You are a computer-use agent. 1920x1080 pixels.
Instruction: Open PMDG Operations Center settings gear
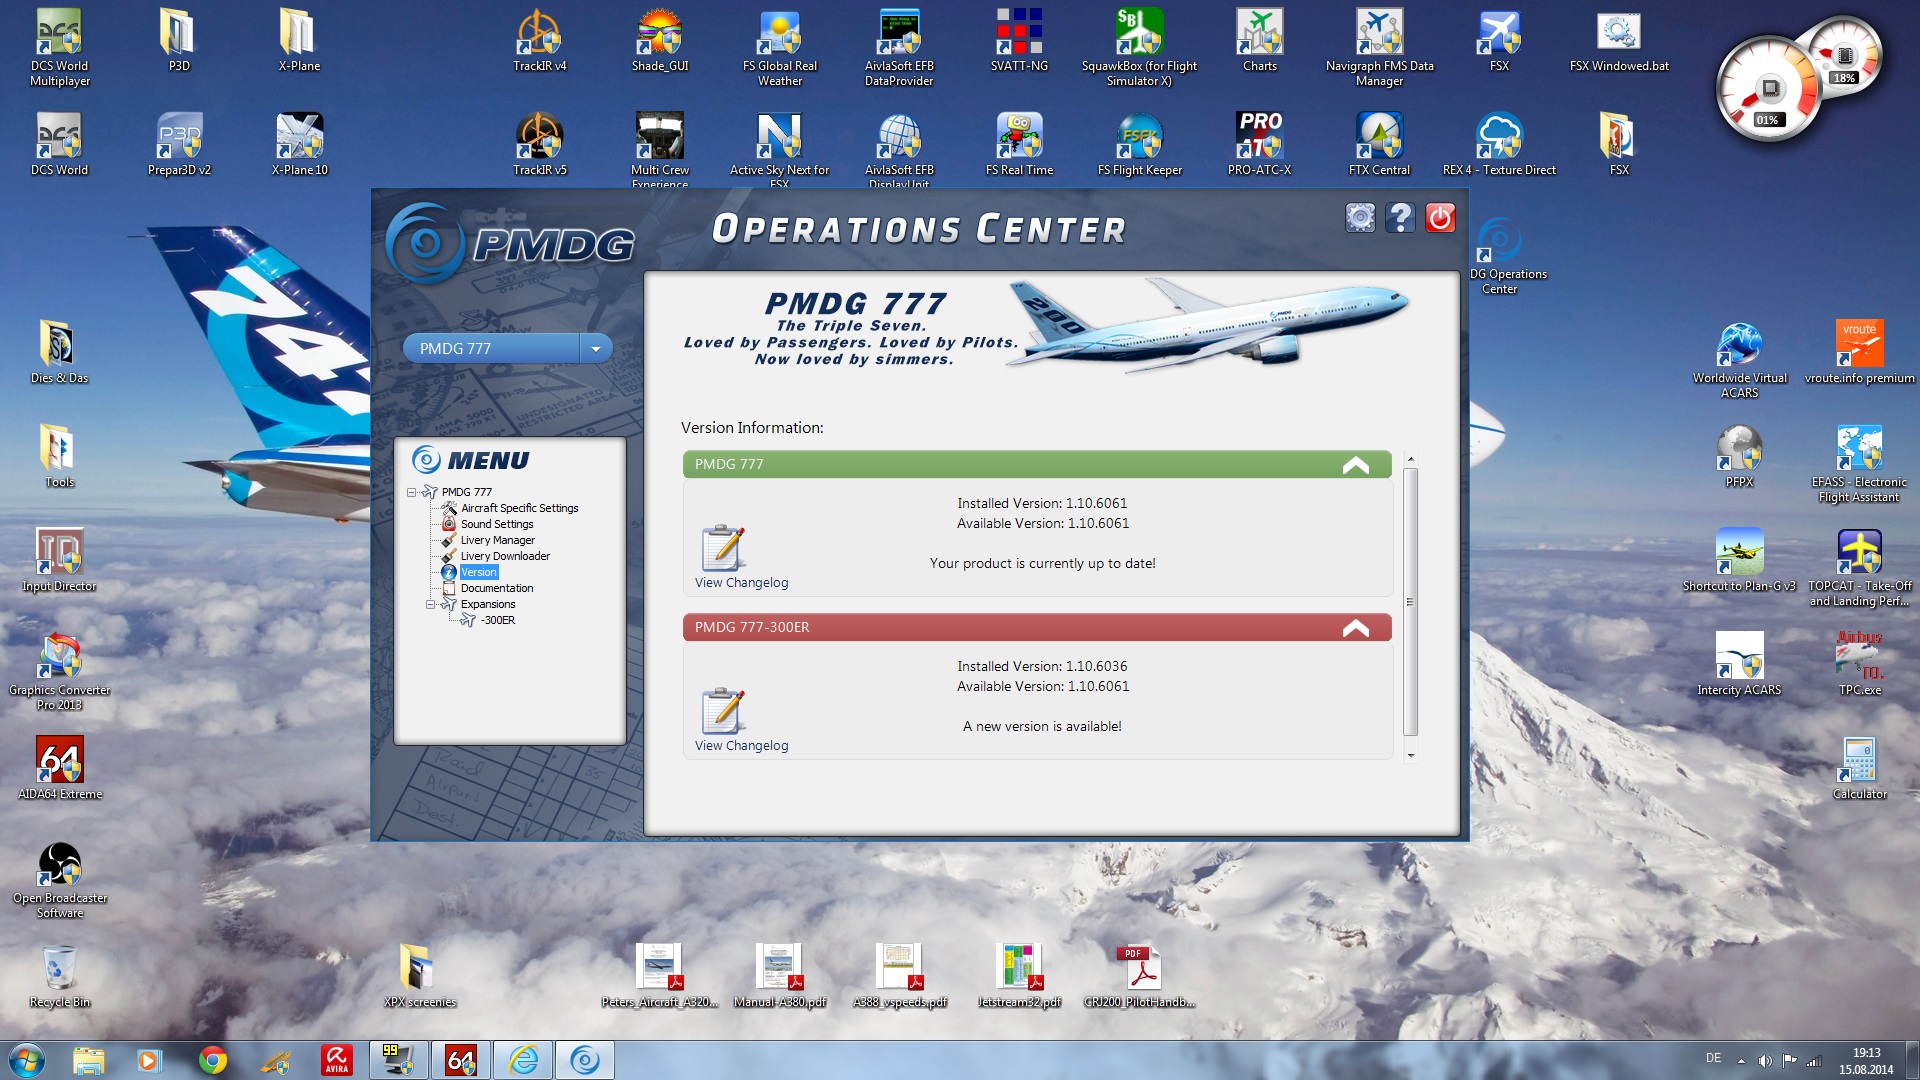coord(1360,217)
